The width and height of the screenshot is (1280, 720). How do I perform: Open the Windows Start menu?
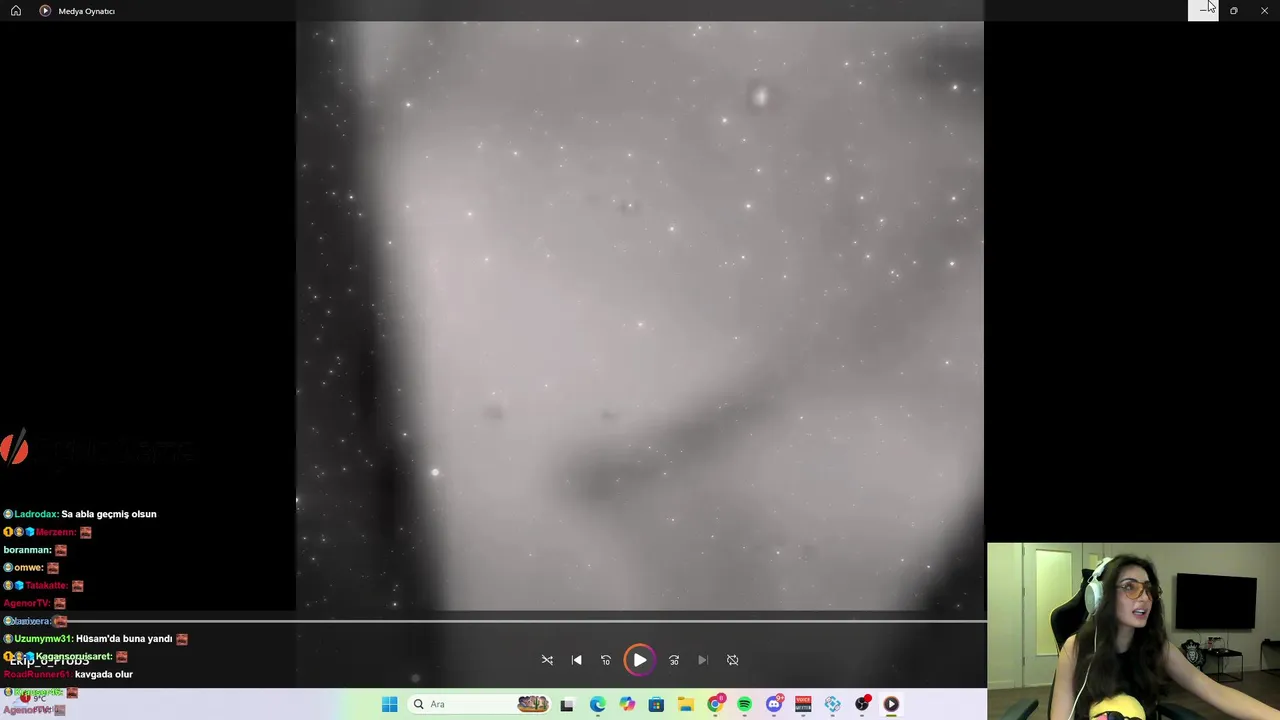pyautogui.click(x=389, y=704)
